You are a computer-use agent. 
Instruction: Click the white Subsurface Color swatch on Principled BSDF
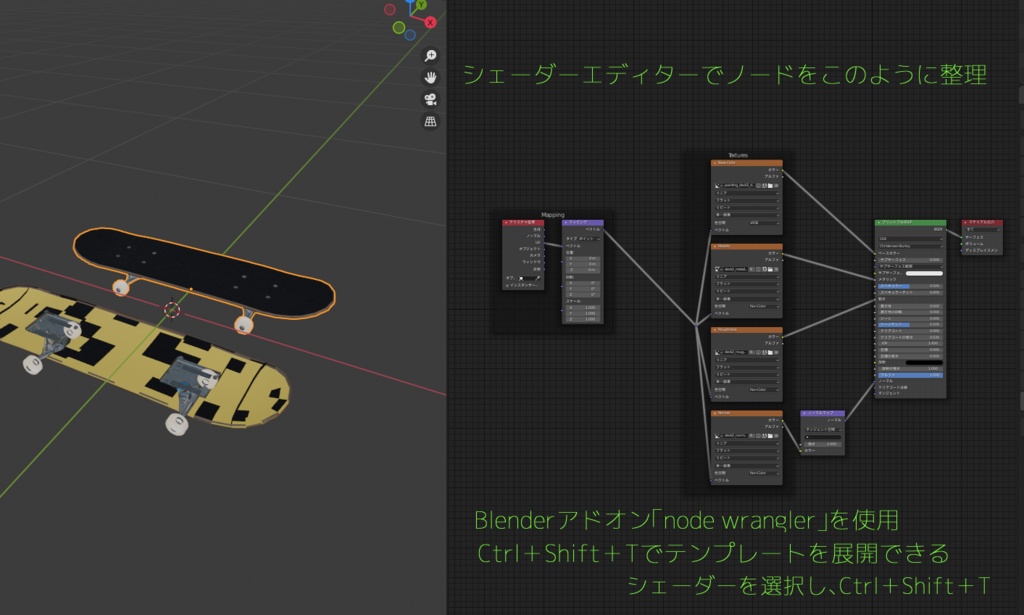click(925, 273)
